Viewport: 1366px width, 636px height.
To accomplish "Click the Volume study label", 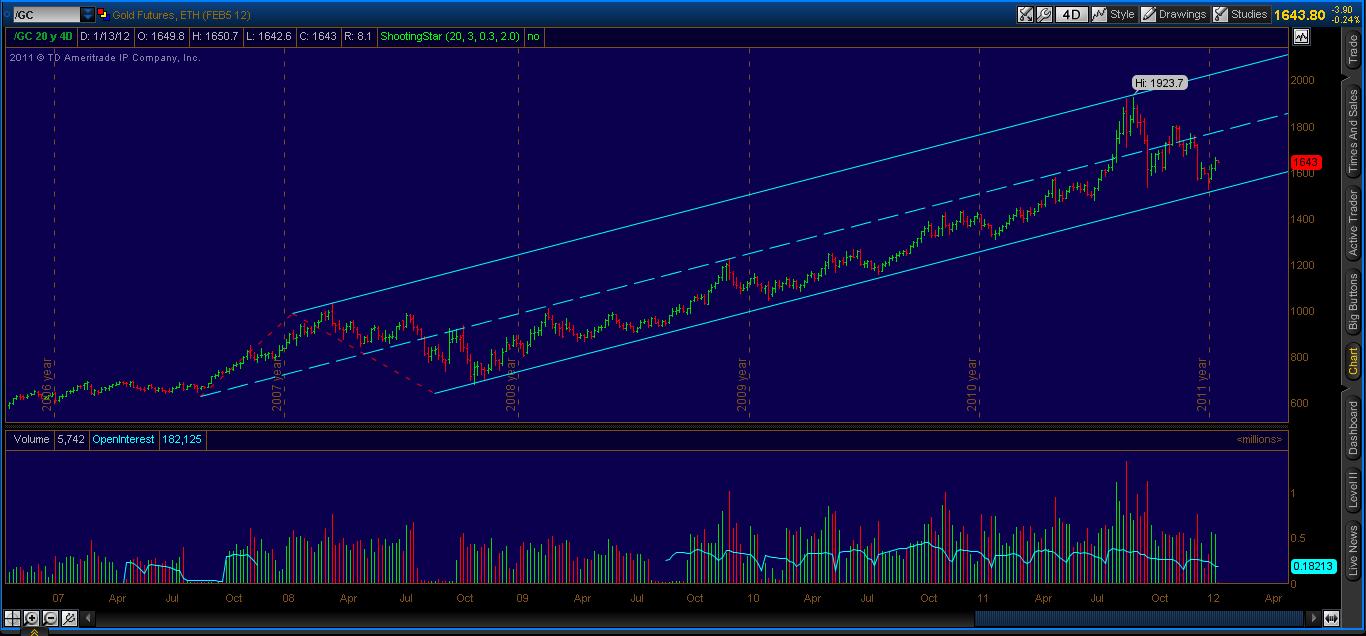I will (31, 439).
